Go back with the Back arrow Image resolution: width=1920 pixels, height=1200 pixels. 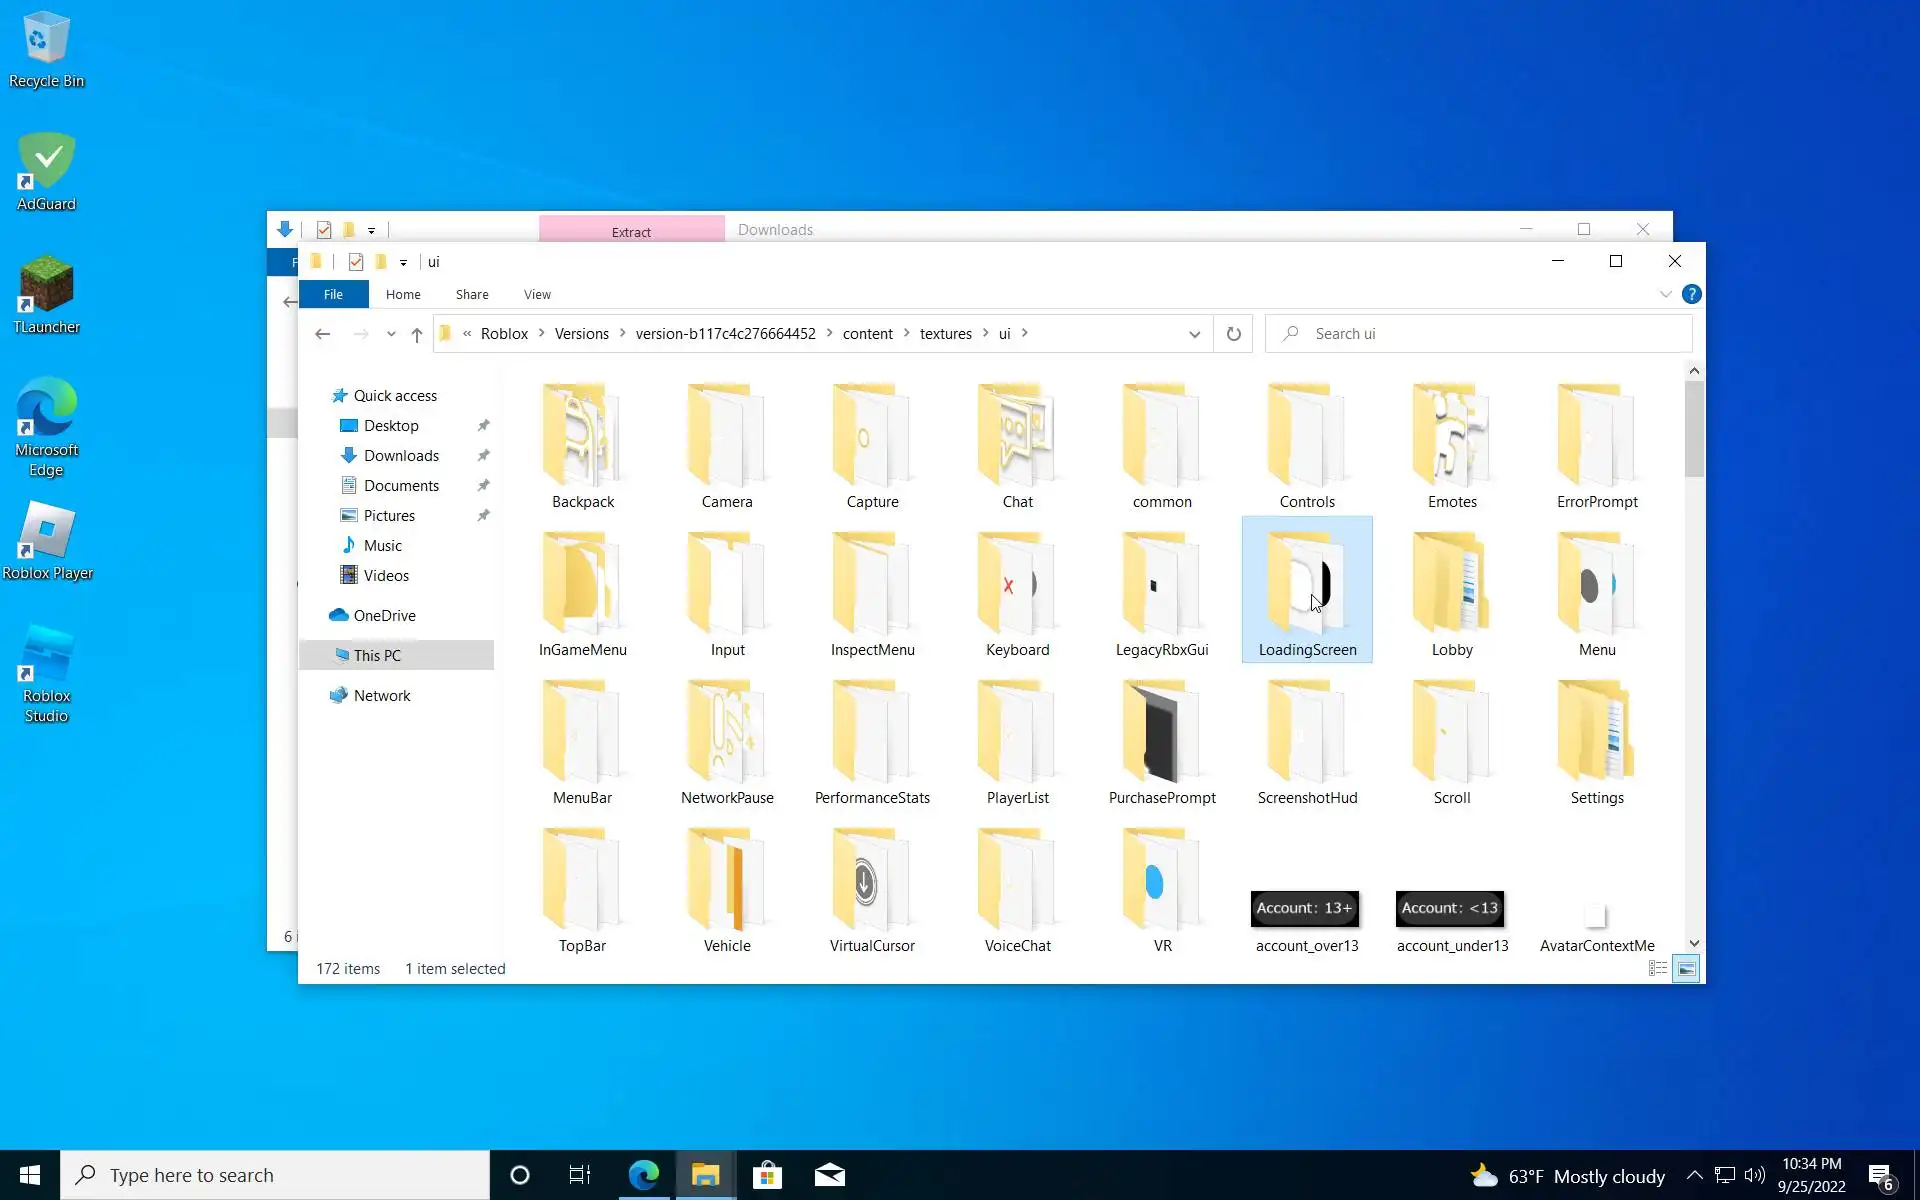(322, 334)
